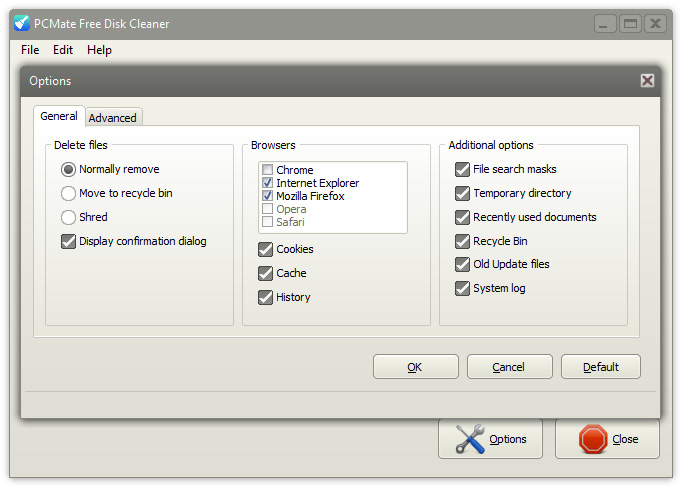Image resolution: width=682 pixels, height=487 pixels.
Task: Toggle the Mozilla Firefox checkbox
Action: coord(267,196)
